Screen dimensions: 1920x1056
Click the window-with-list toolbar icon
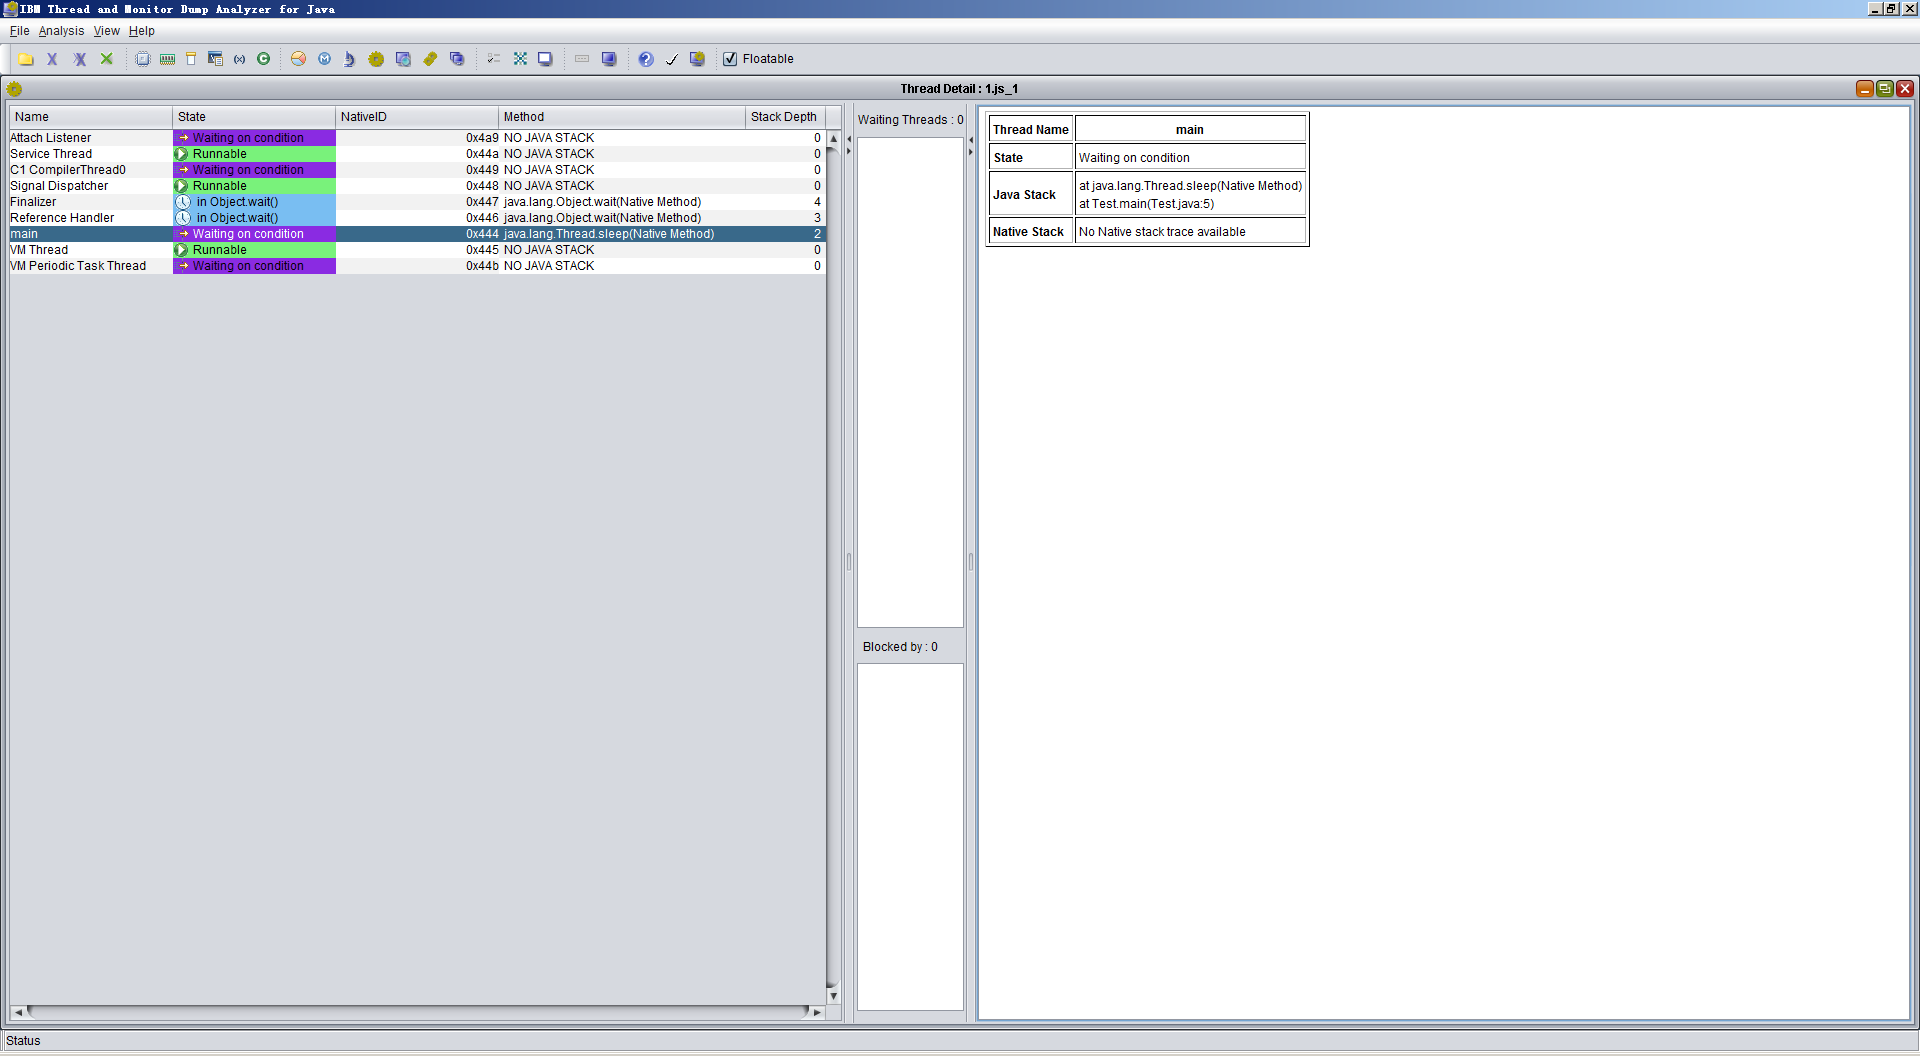click(x=215, y=59)
